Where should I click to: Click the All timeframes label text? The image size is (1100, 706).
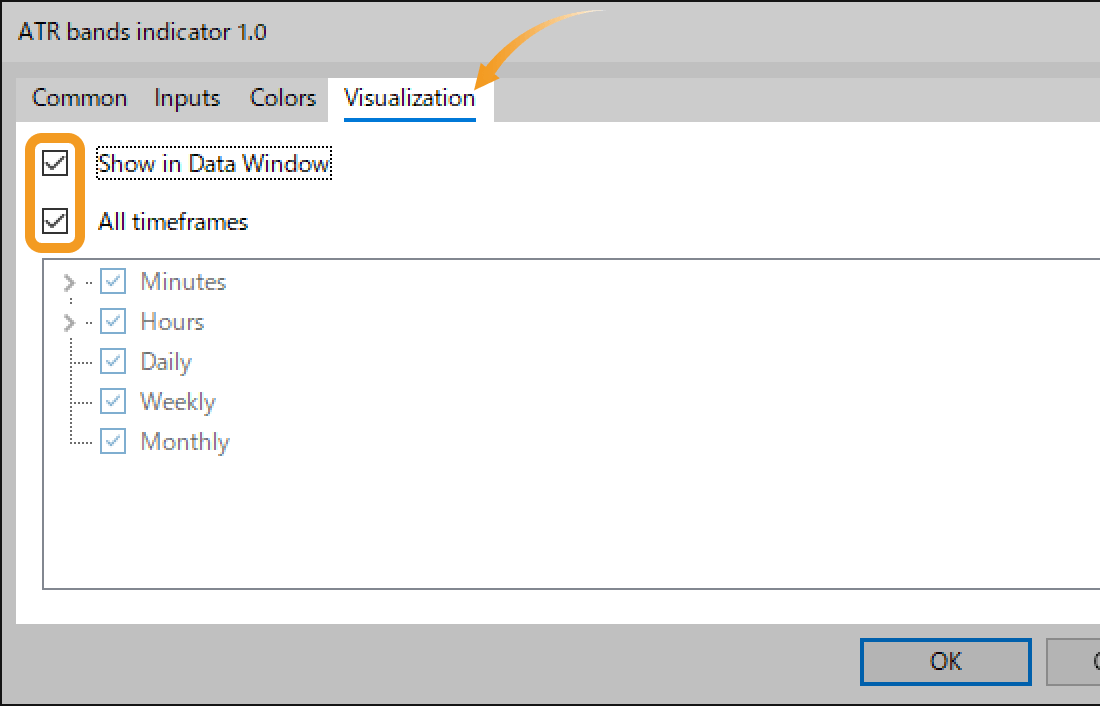172,222
